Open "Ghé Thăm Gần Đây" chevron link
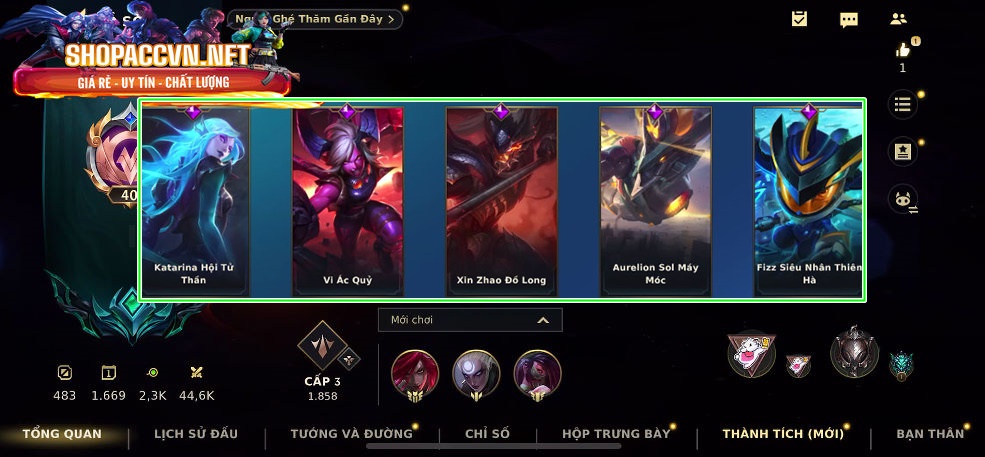The width and height of the screenshot is (985, 457). pos(315,19)
